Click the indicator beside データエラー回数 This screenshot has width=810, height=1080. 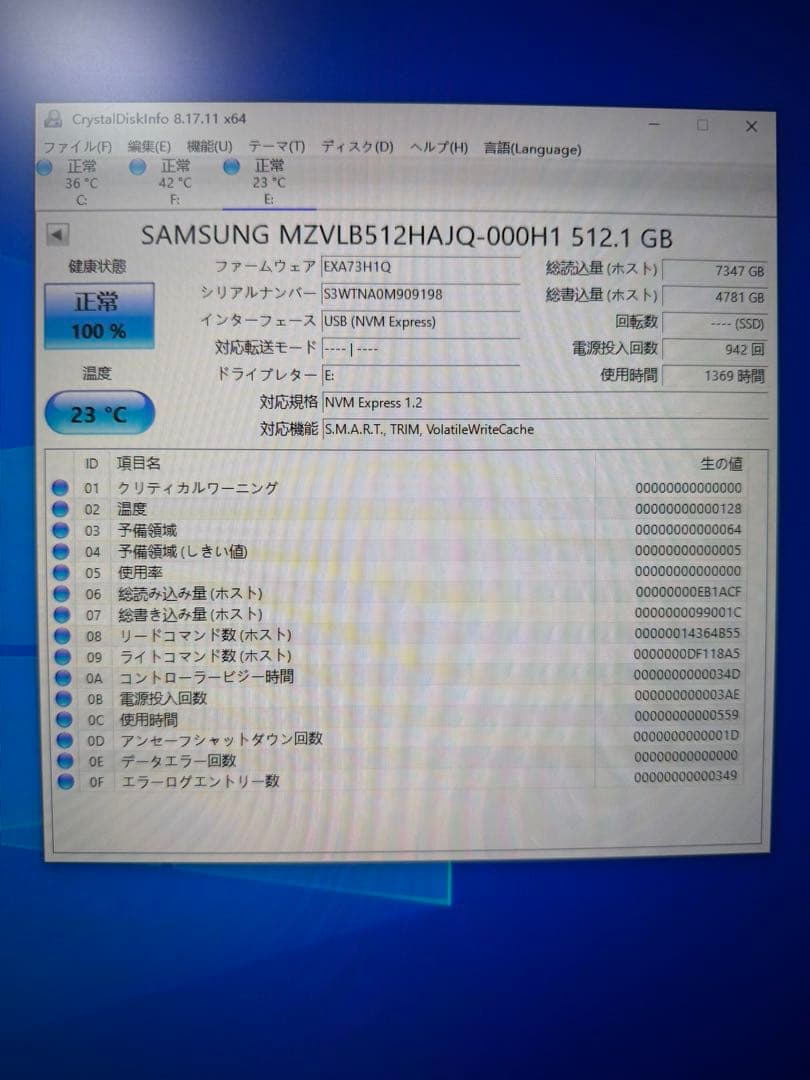click(63, 760)
